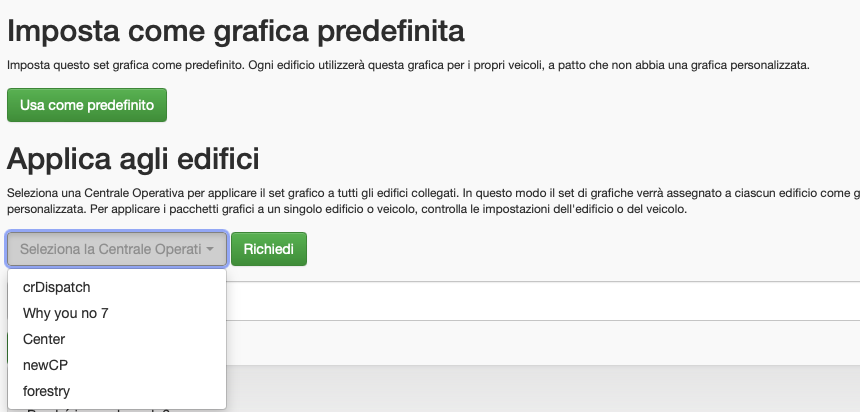Screen dimensions: 860x412
Task: Choose "forestry" from the list
Action: coord(47,391)
